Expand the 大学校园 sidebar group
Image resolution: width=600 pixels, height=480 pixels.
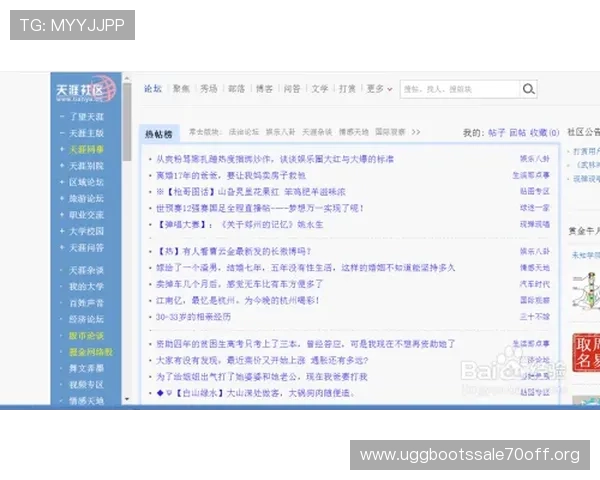[62, 231]
